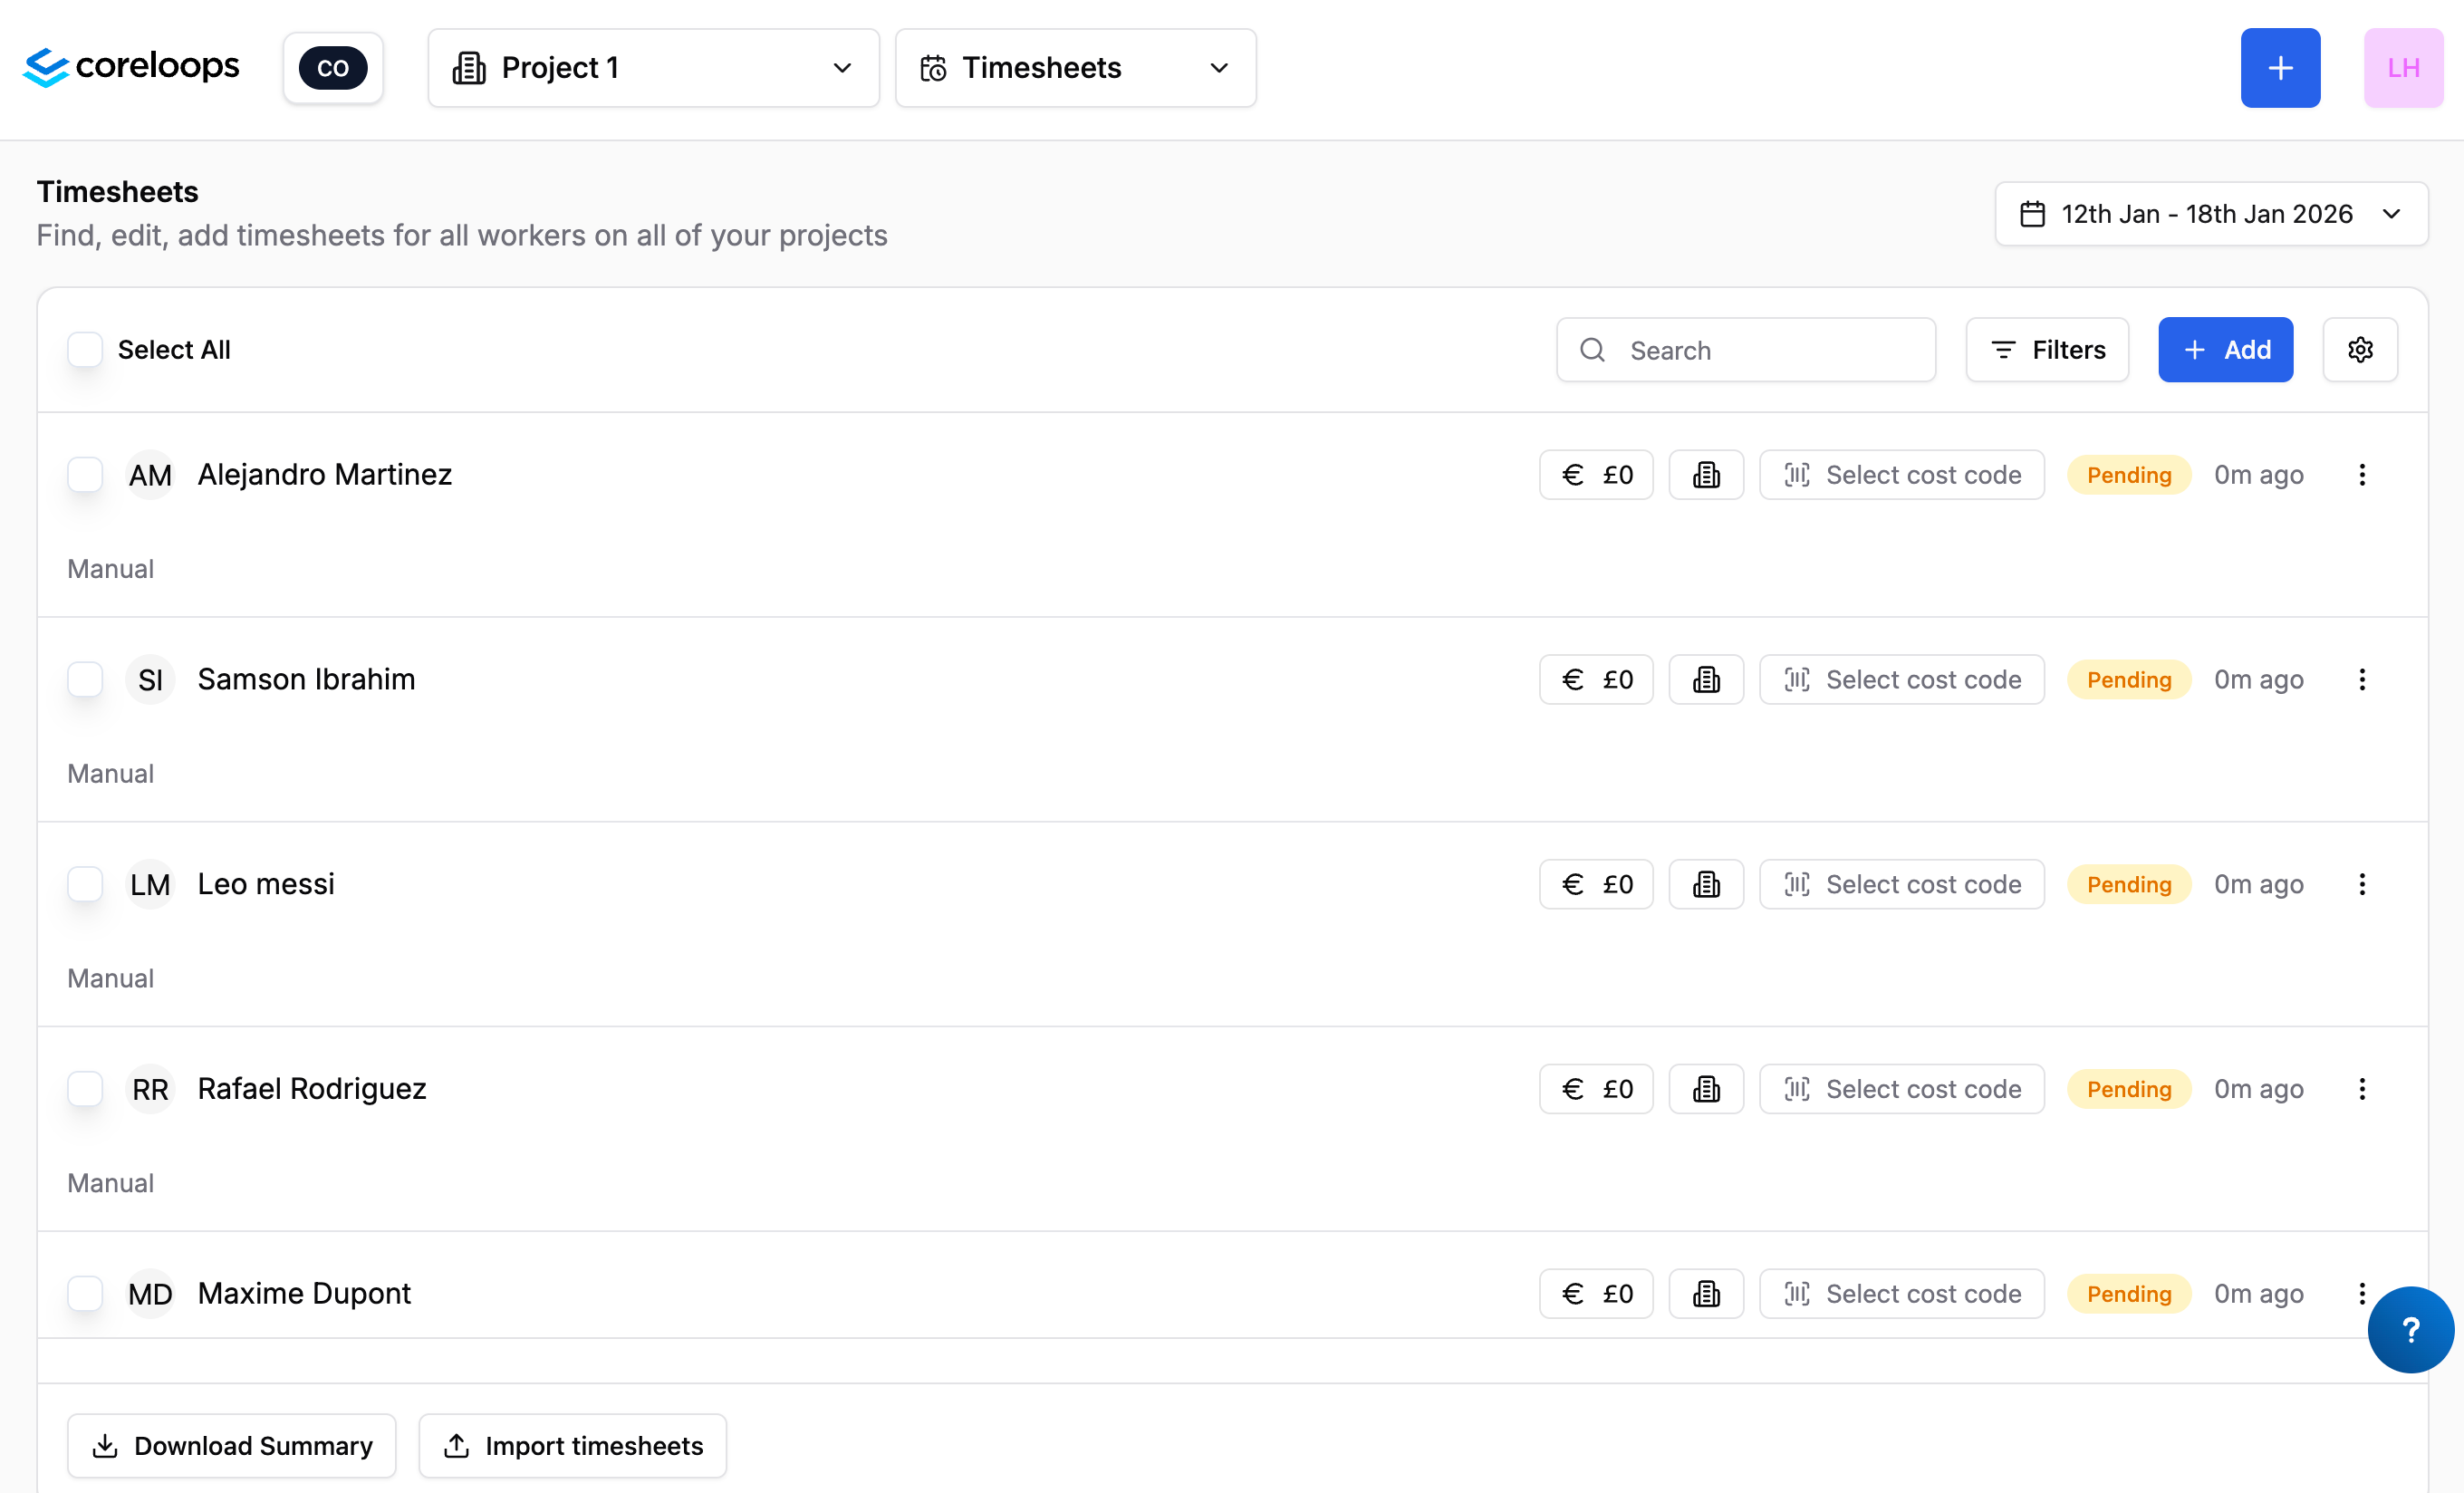Check the box for Alejandro Martinez
The width and height of the screenshot is (2464, 1493).
click(x=85, y=475)
